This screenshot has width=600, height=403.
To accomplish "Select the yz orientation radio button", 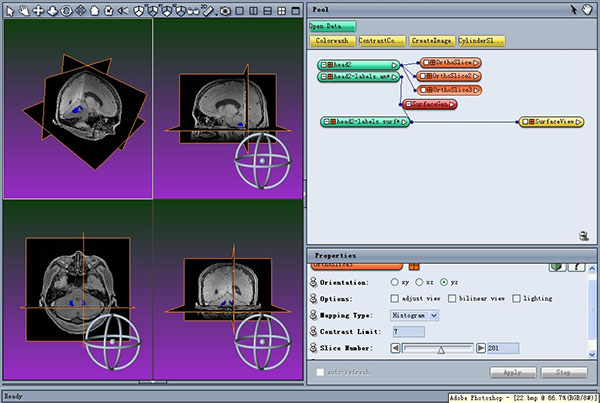I will pyautogui.click(x=444, y=282).
